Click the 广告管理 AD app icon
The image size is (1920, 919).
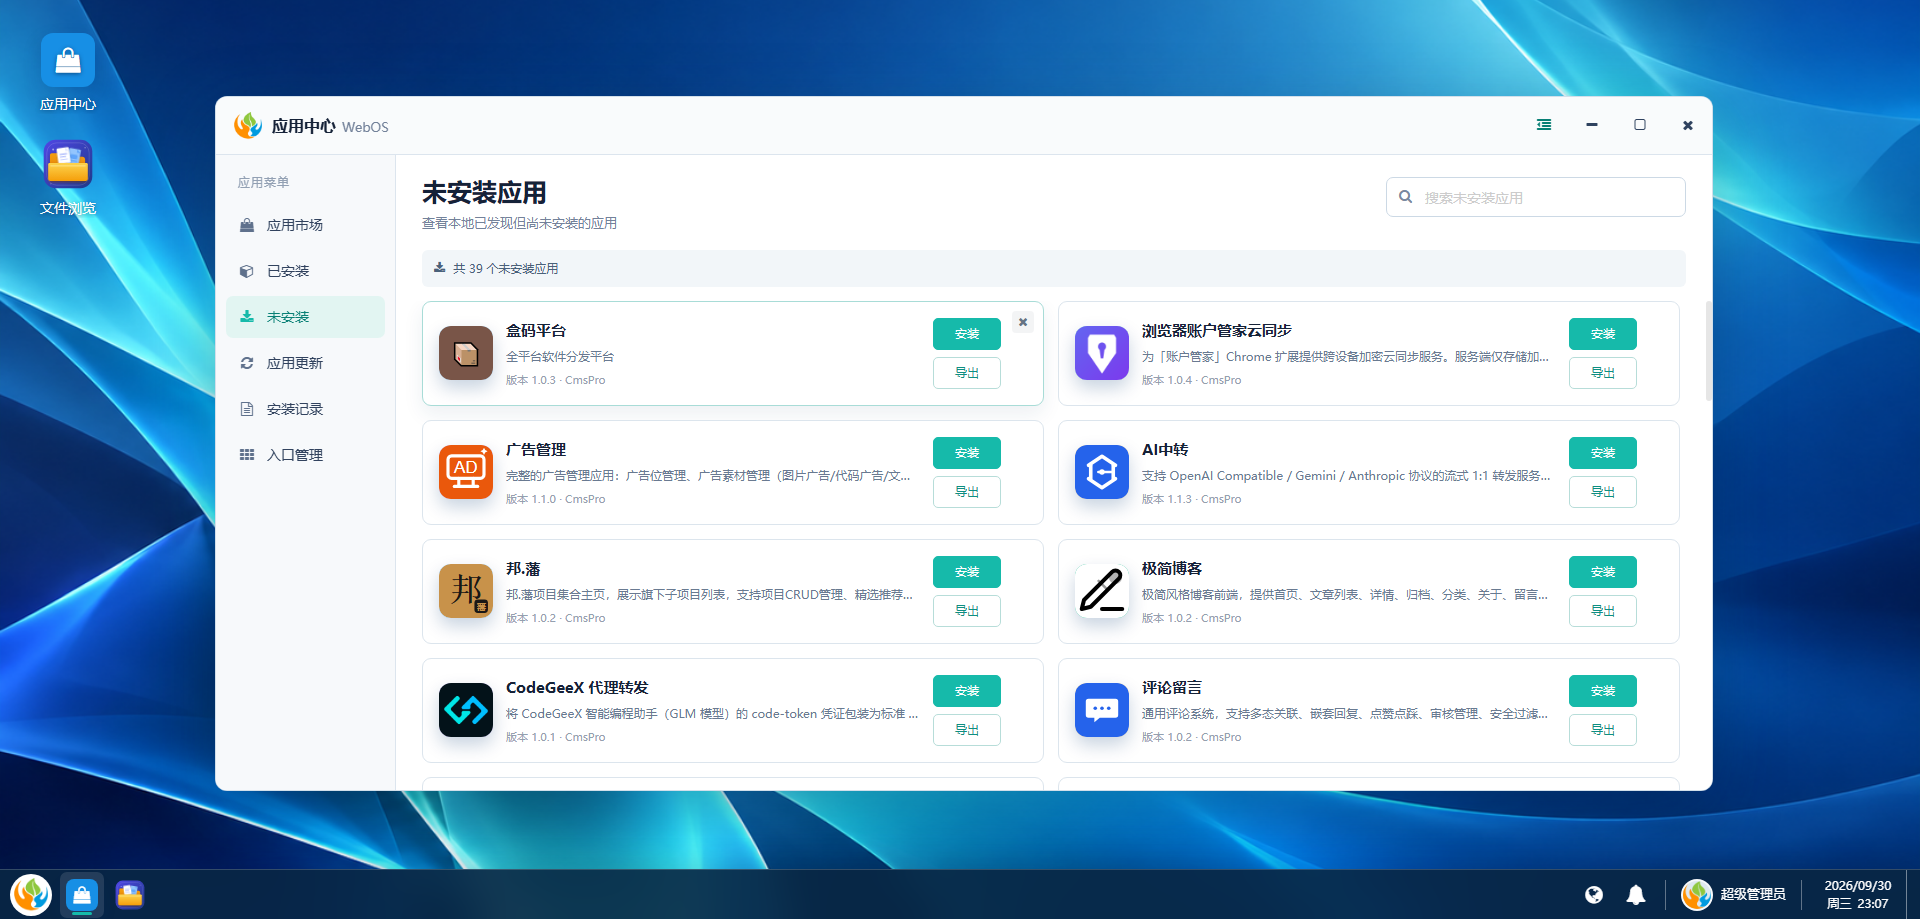tap(466, 472)
